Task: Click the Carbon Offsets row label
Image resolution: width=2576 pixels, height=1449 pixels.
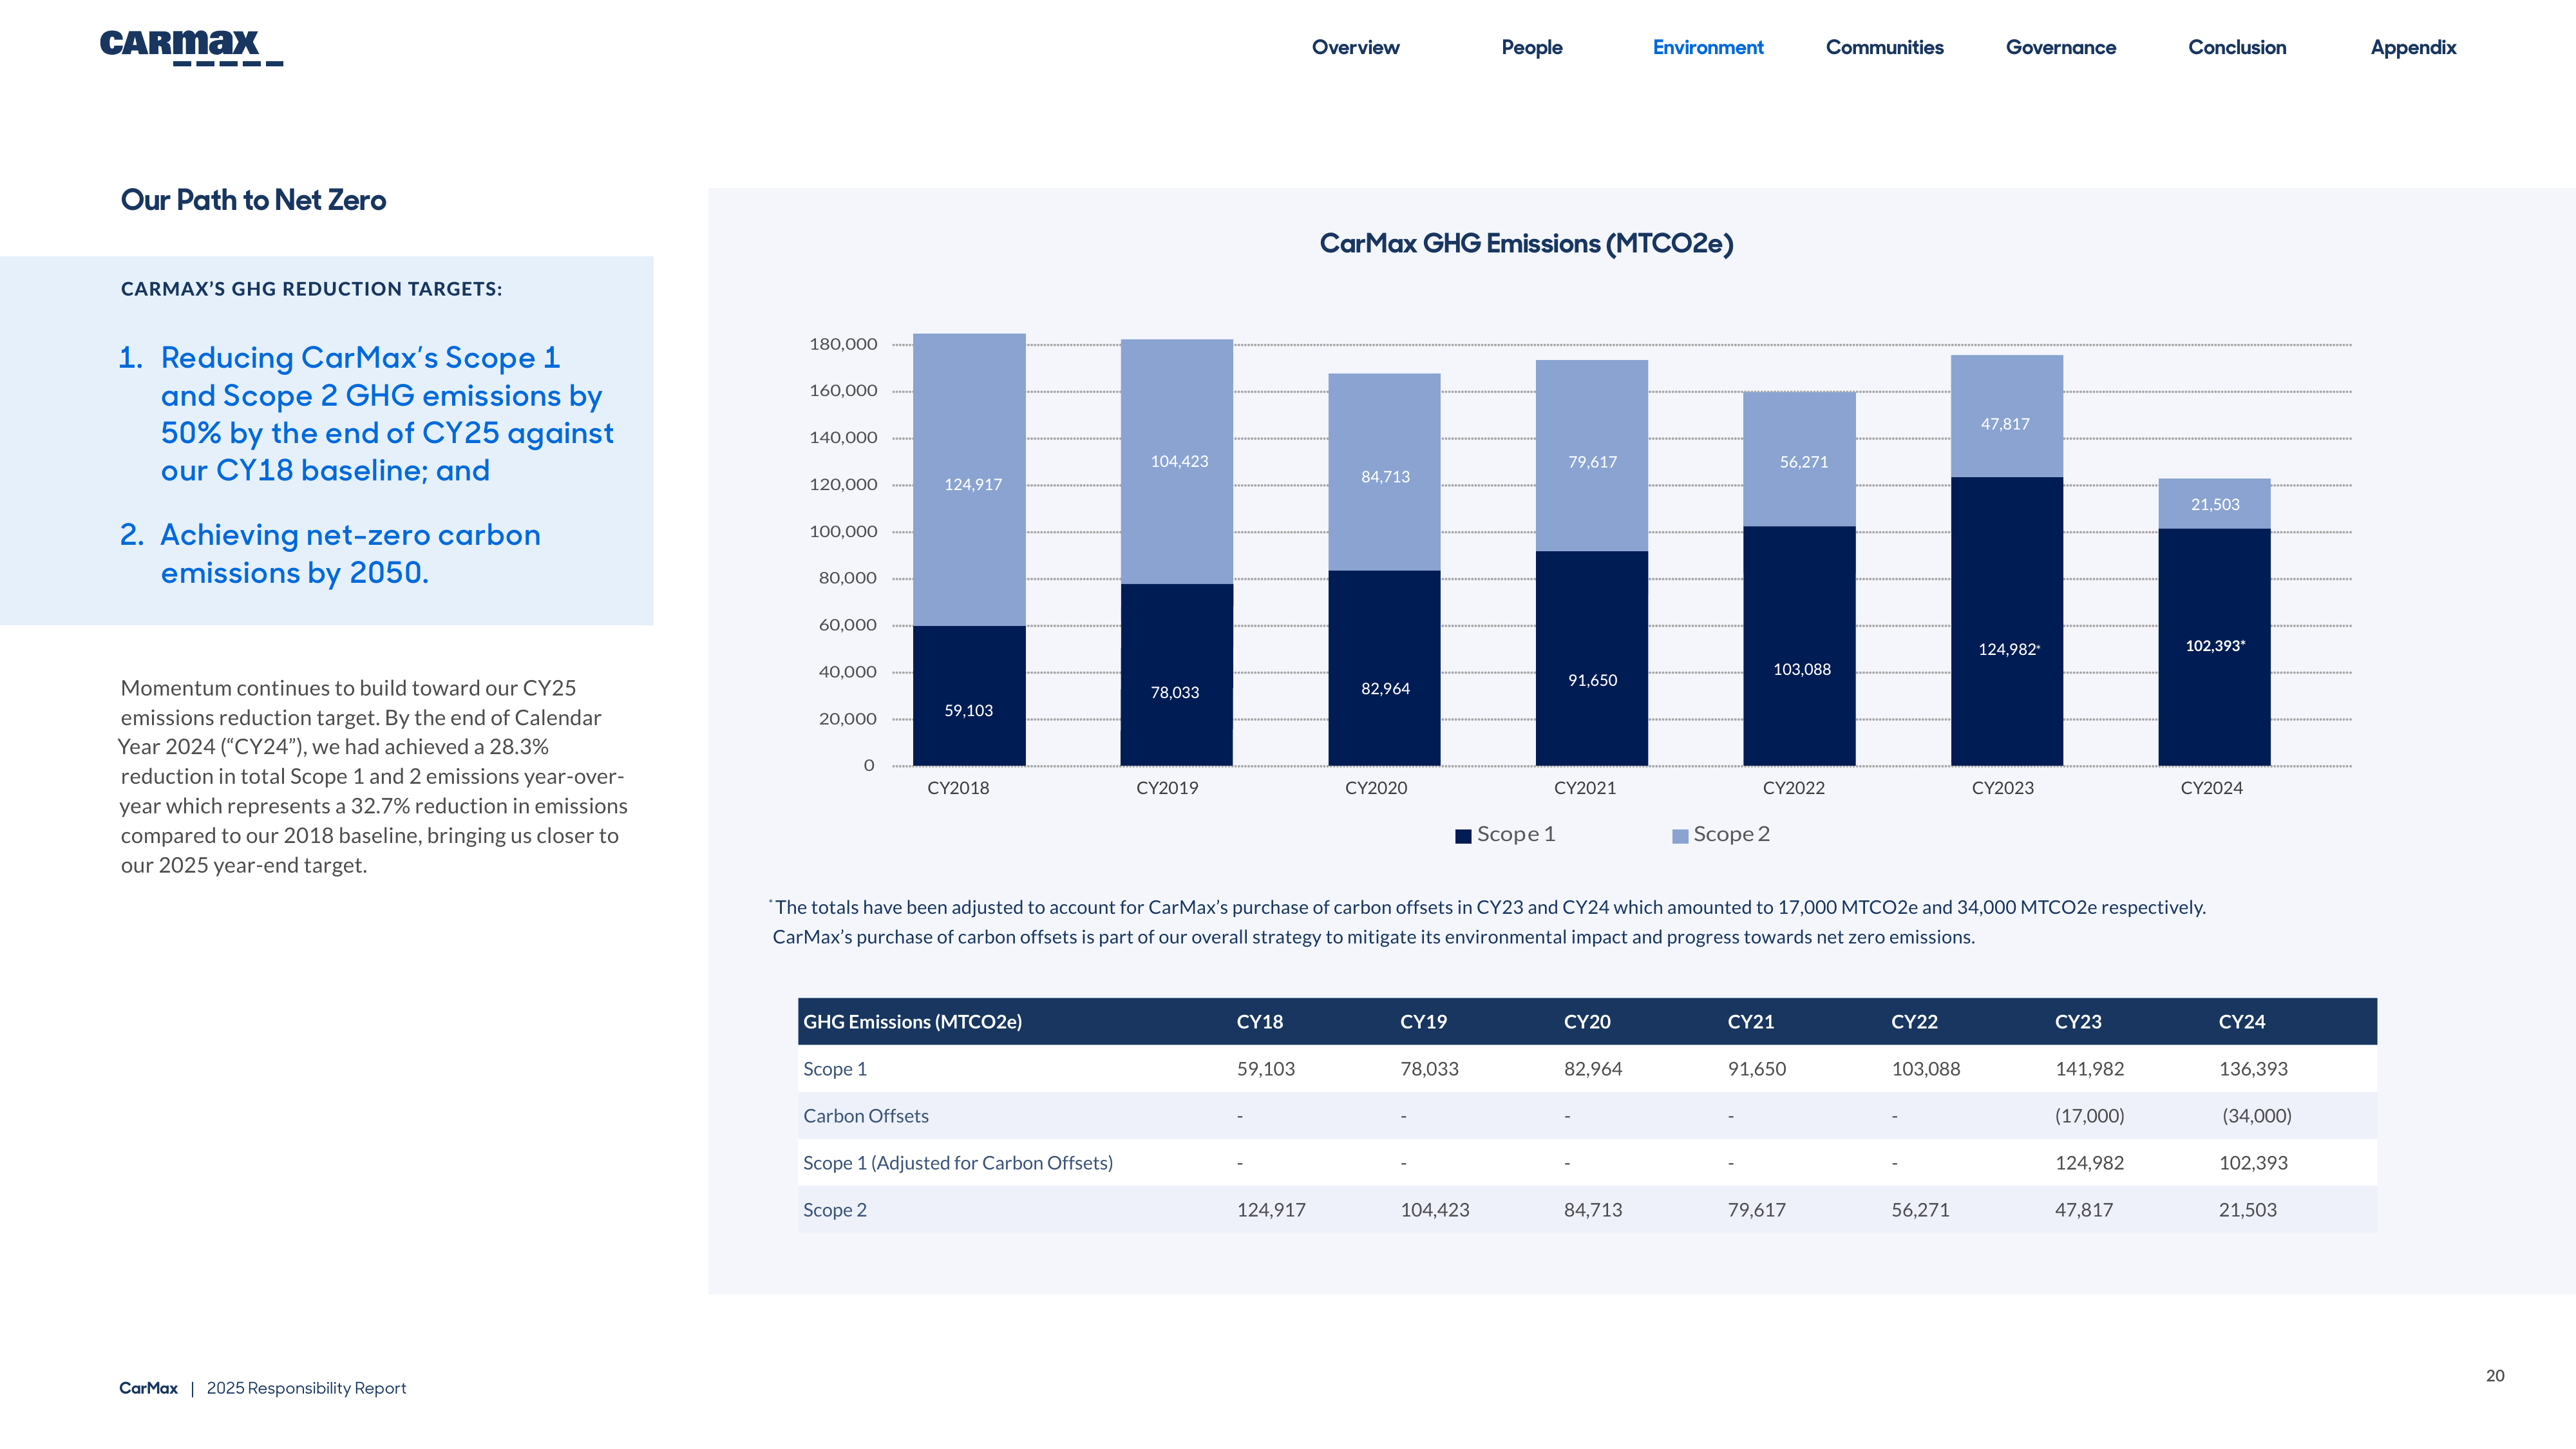Action: point(865,1116)
